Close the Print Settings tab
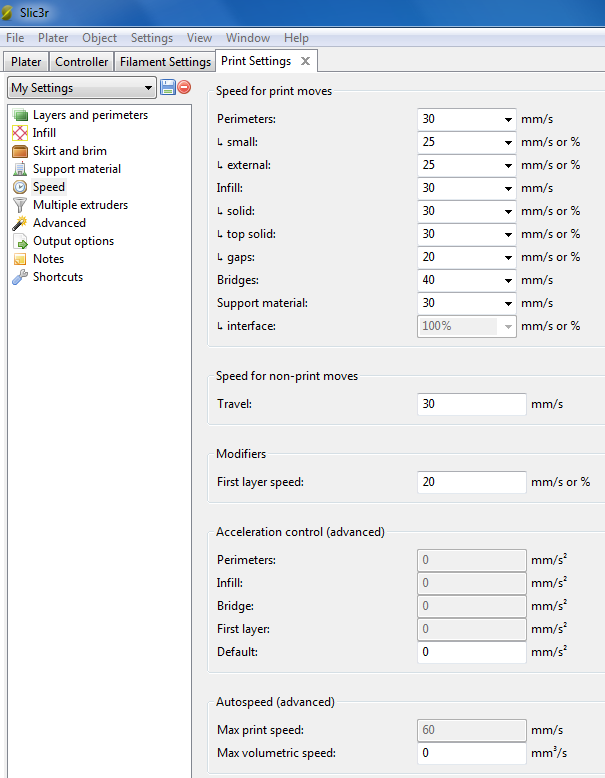Image resolution: width=605 pixels, height=778 pixels. (305, 61)
